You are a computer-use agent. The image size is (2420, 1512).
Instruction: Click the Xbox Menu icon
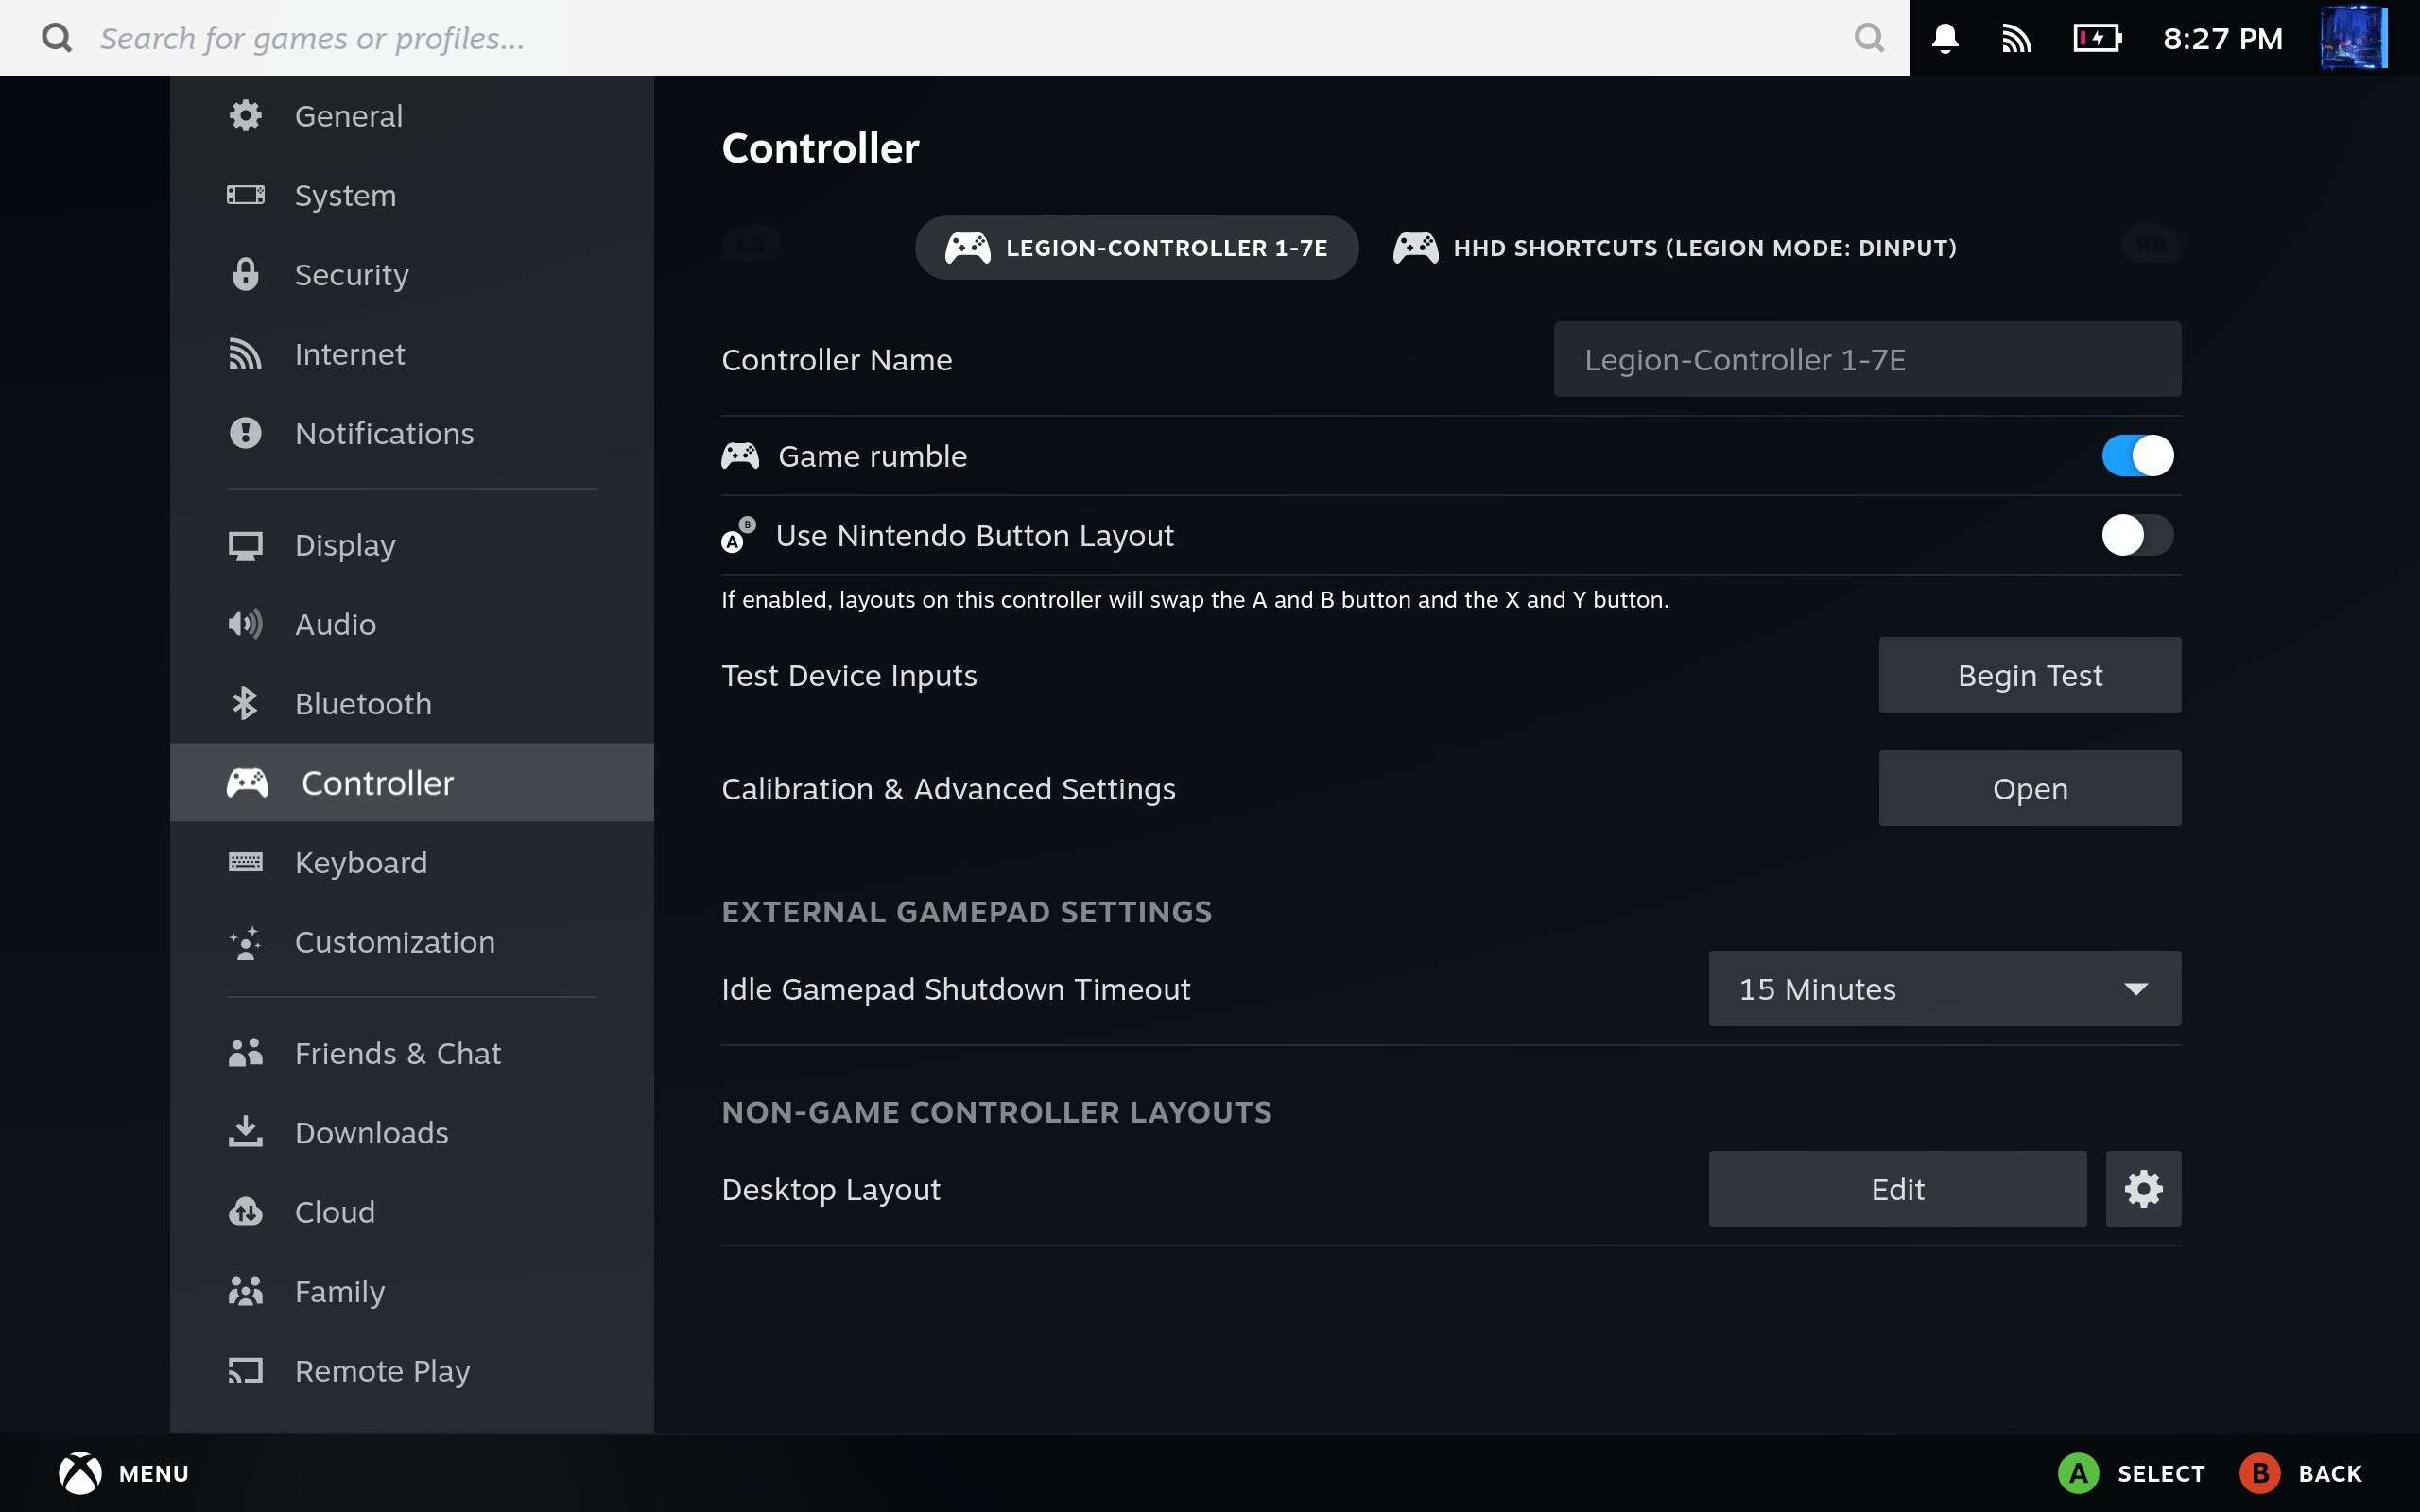(x=80, y=1473)
